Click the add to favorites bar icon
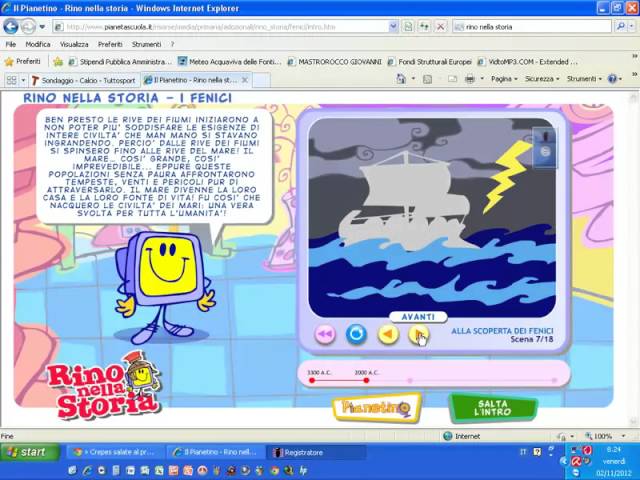Screen dimensions: 640x480 coord(58,62)
